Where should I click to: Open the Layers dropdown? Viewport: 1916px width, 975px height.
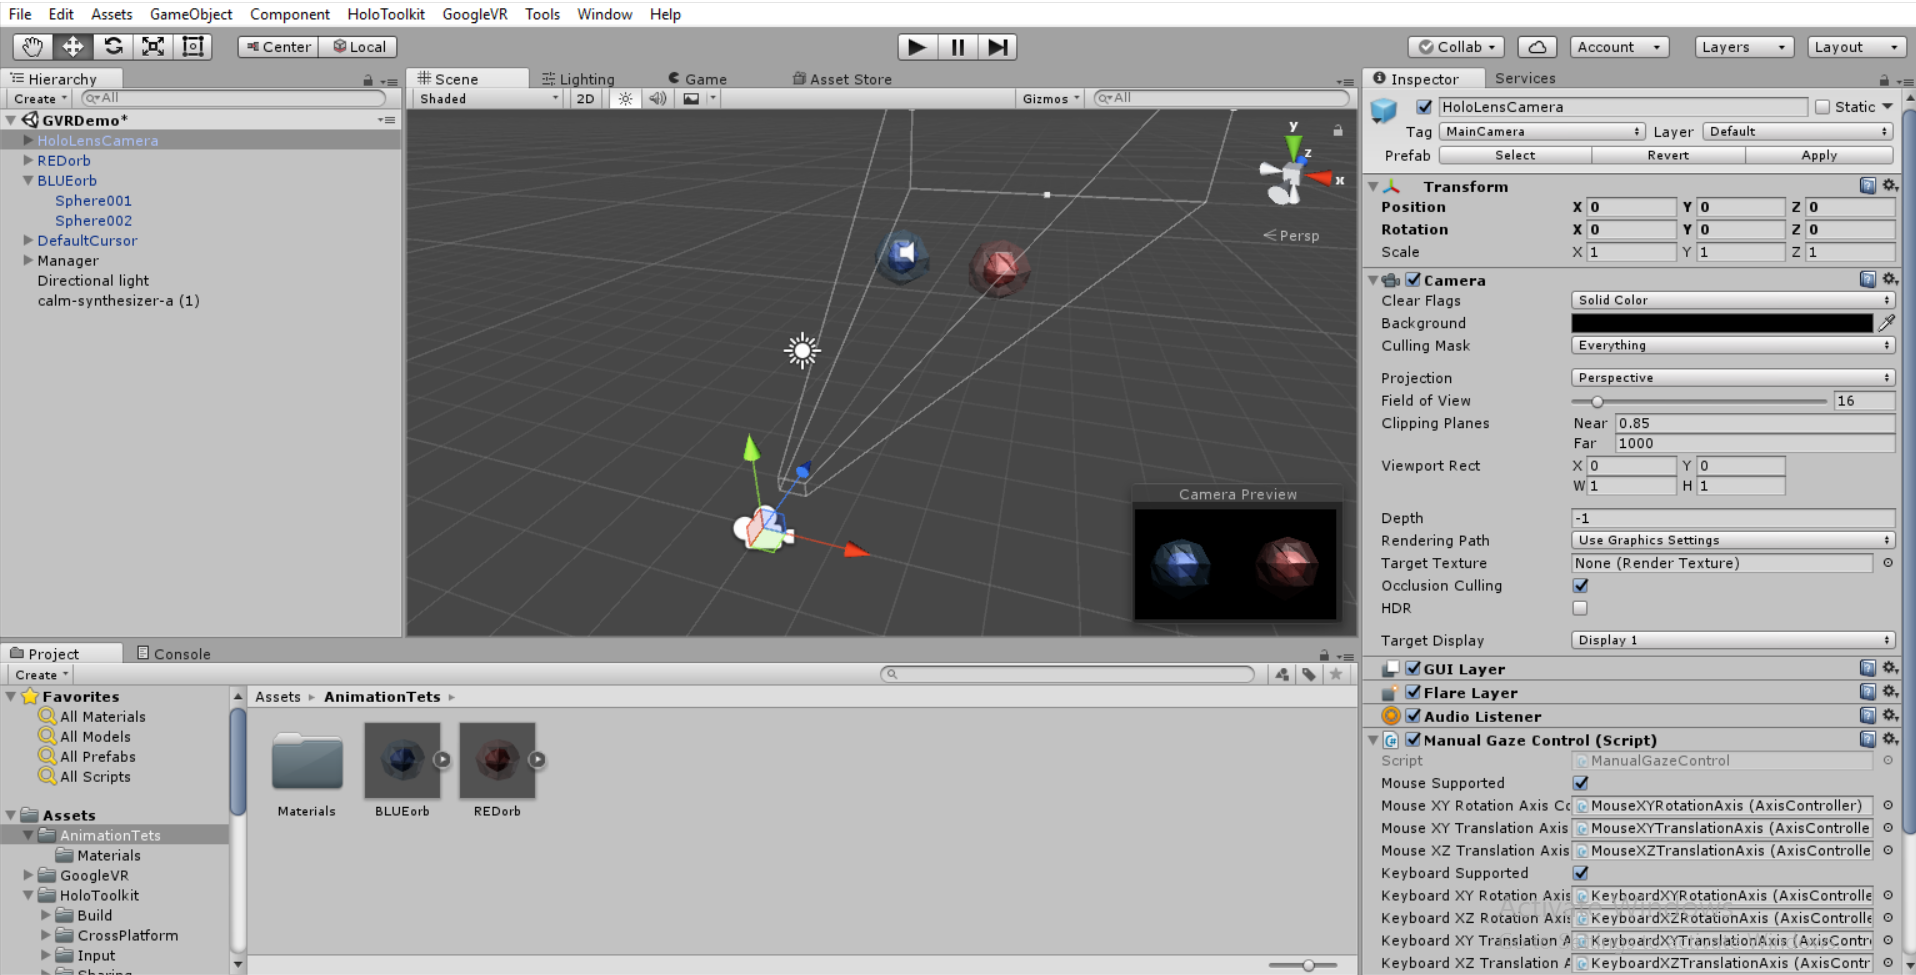(1743, 47)
